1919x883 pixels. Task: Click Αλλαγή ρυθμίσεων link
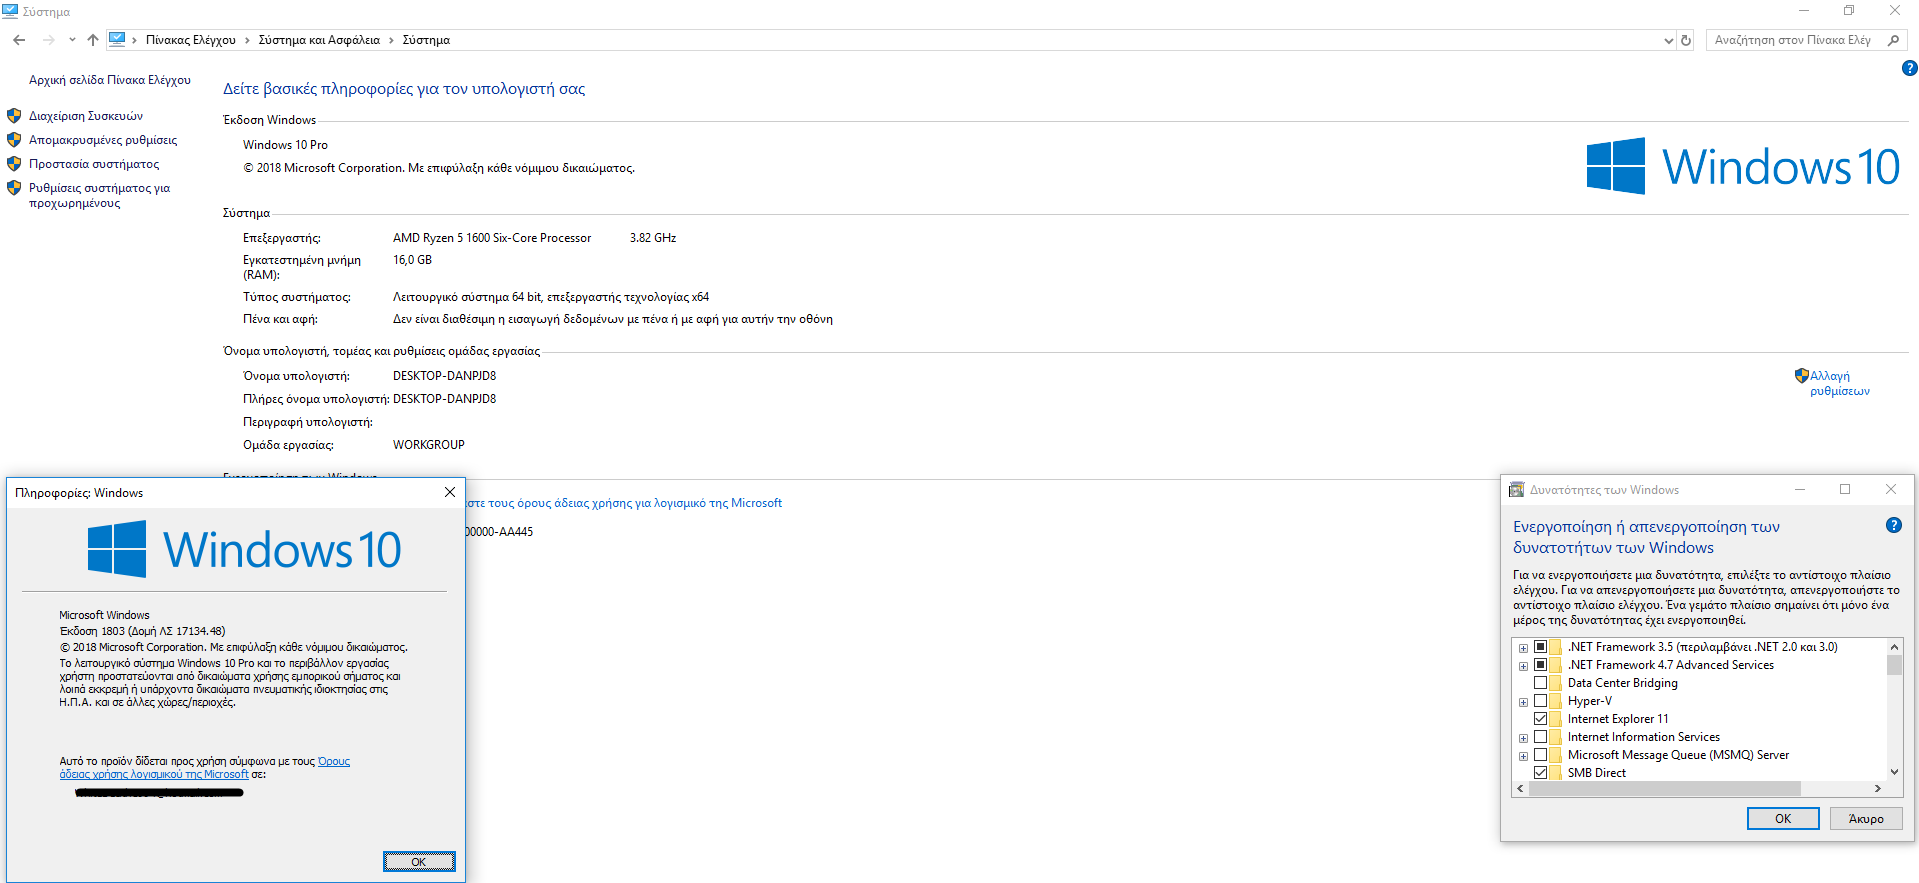click(x=1840, y=383)
